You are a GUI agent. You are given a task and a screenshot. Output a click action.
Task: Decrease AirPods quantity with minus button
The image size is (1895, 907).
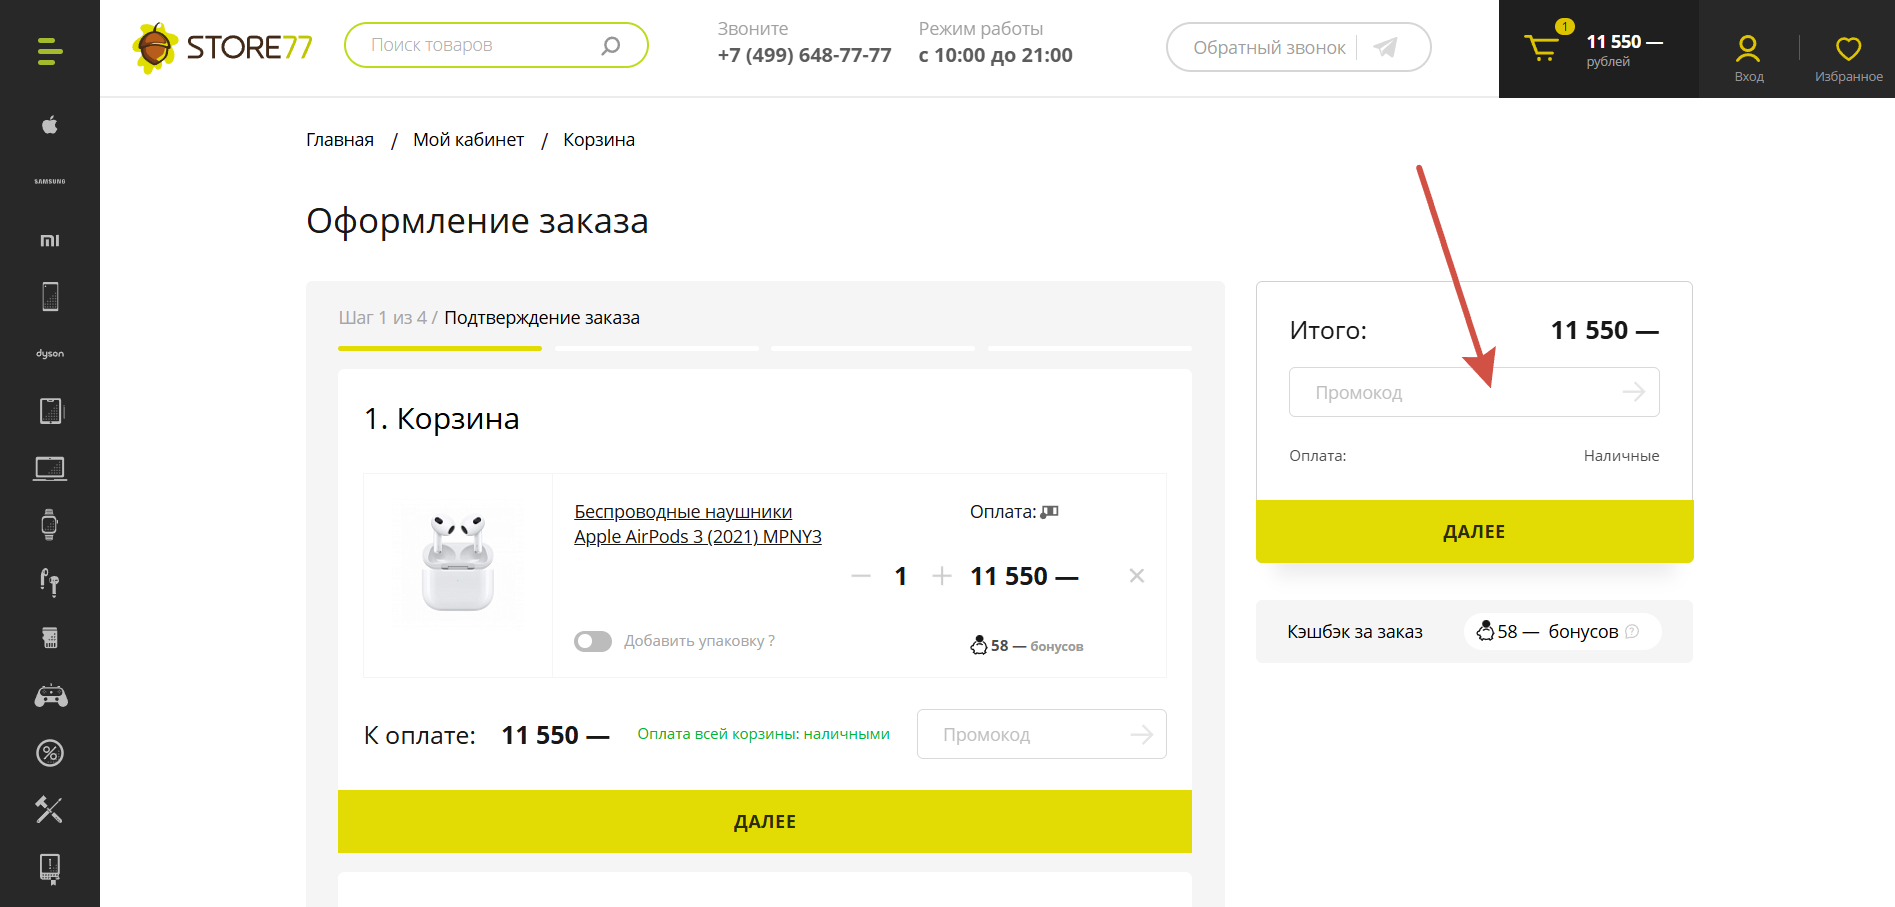click(861, 576)
